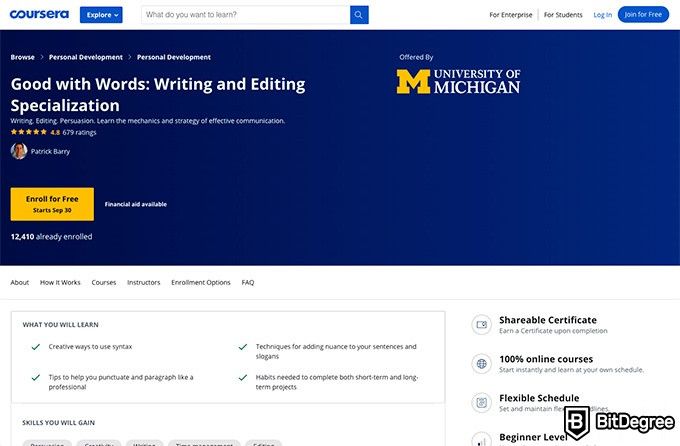Click checkmark beside 'Techniques for adding nuance'
The height and width of the screenshot is (446, 680).
coord(243,347)
